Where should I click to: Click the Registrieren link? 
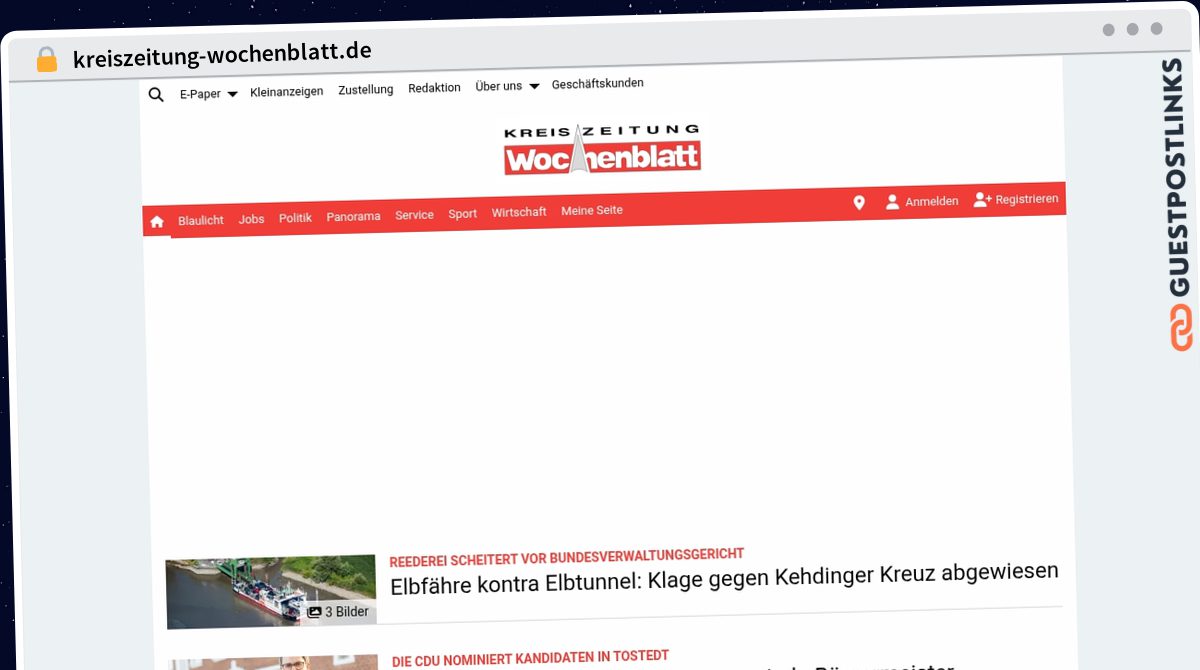click(x=1027, y=199)
